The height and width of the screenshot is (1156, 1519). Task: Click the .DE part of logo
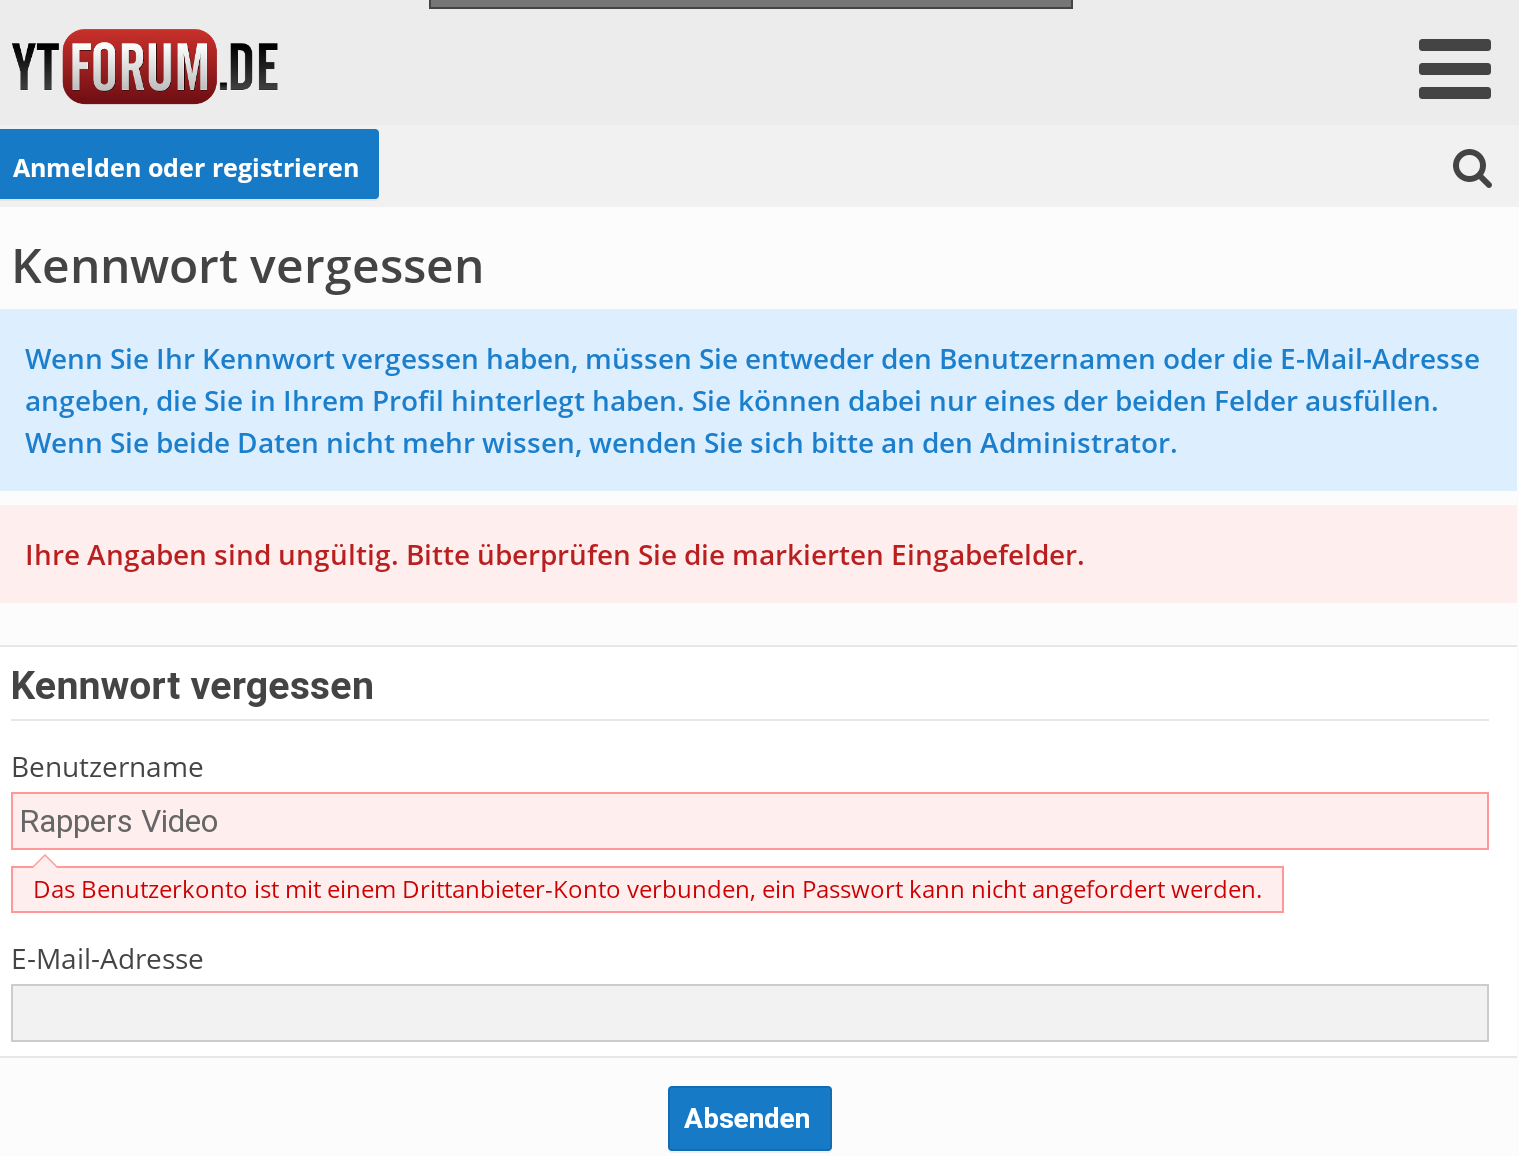click(249, 68)
